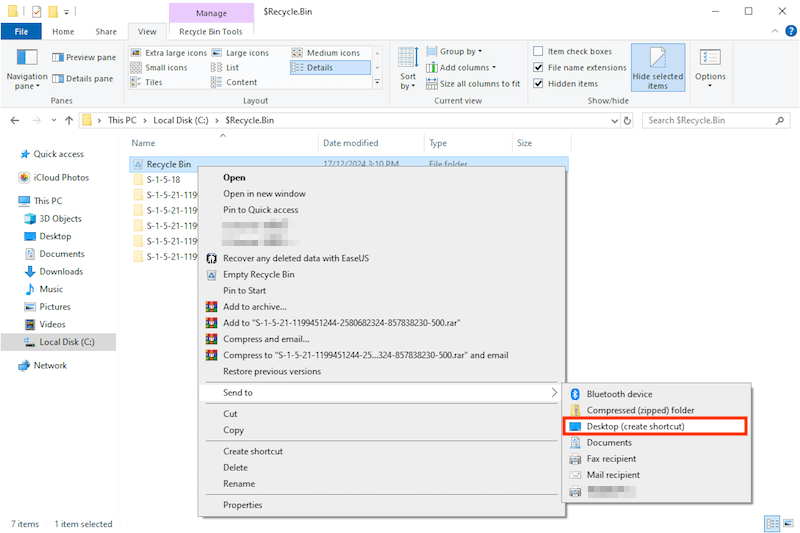Expand the layout gallery more arrow
Image resolution: width=800 pixels, height=533 pixels.
click(x=378, y=82)
